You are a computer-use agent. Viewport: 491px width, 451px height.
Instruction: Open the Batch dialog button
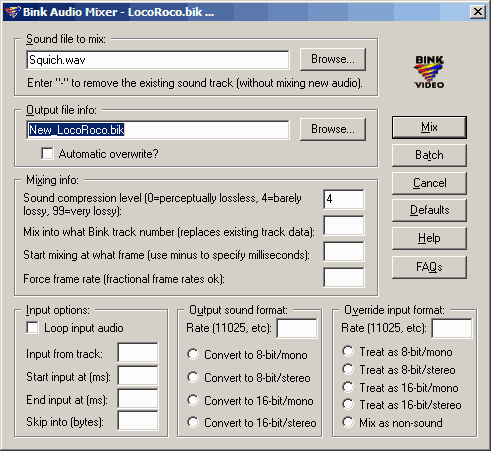pos(429,155)
